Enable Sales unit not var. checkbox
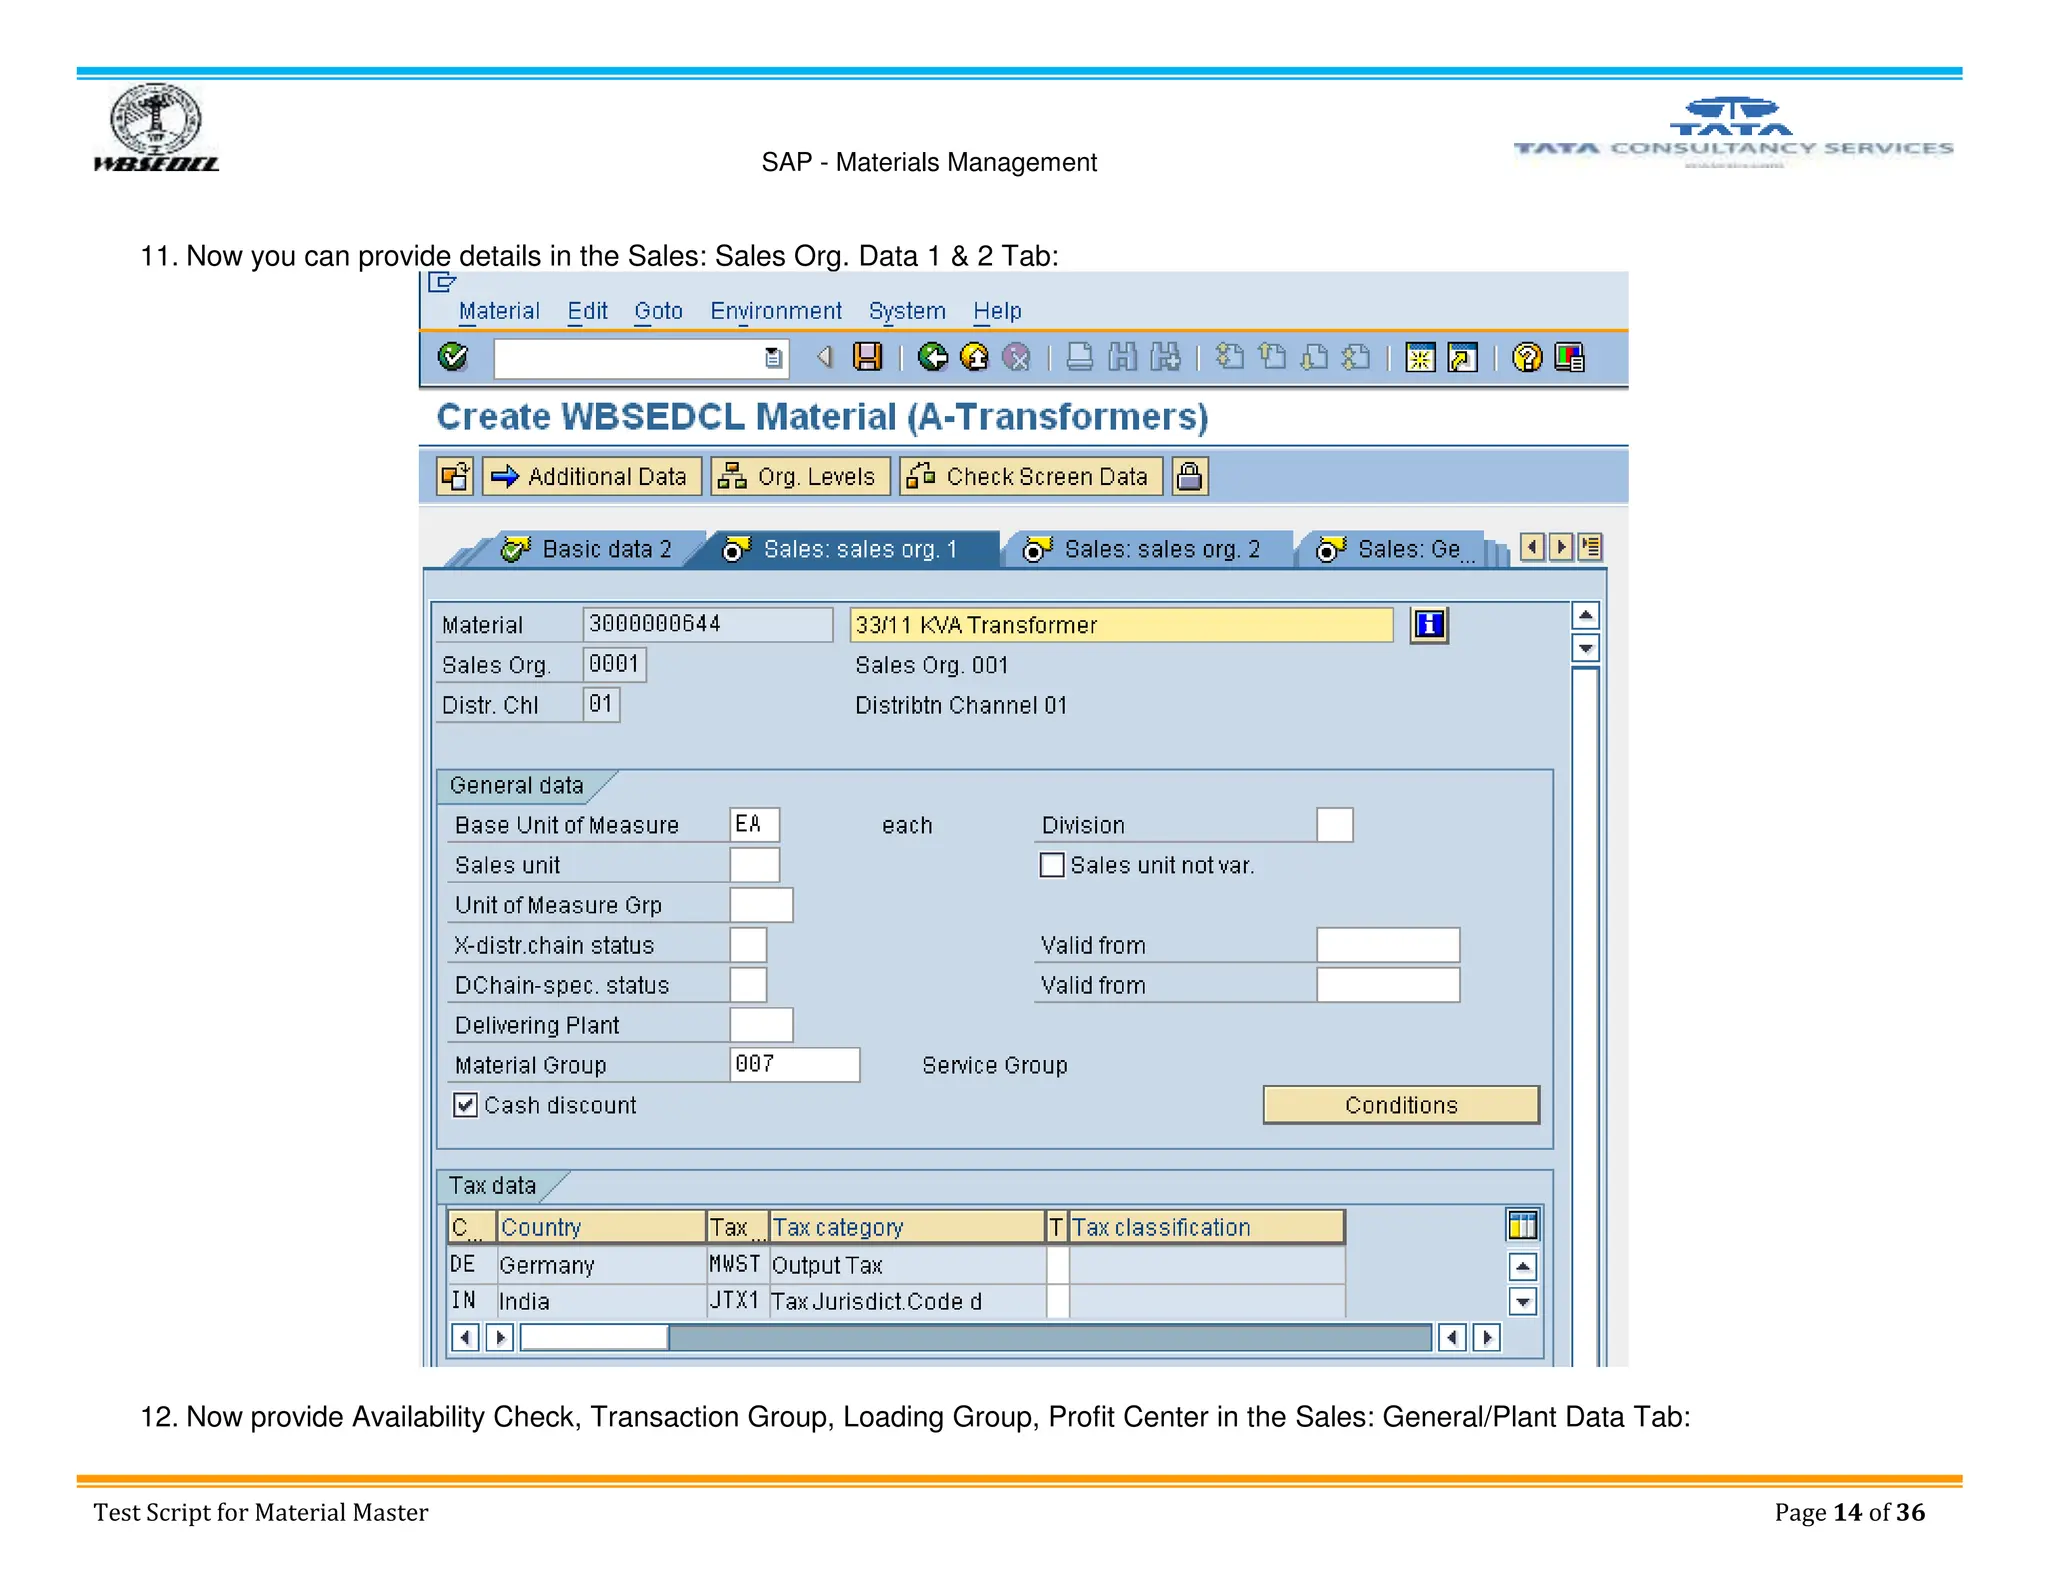Viewport: 2048px width, 1582px height. click(1052, 865)
